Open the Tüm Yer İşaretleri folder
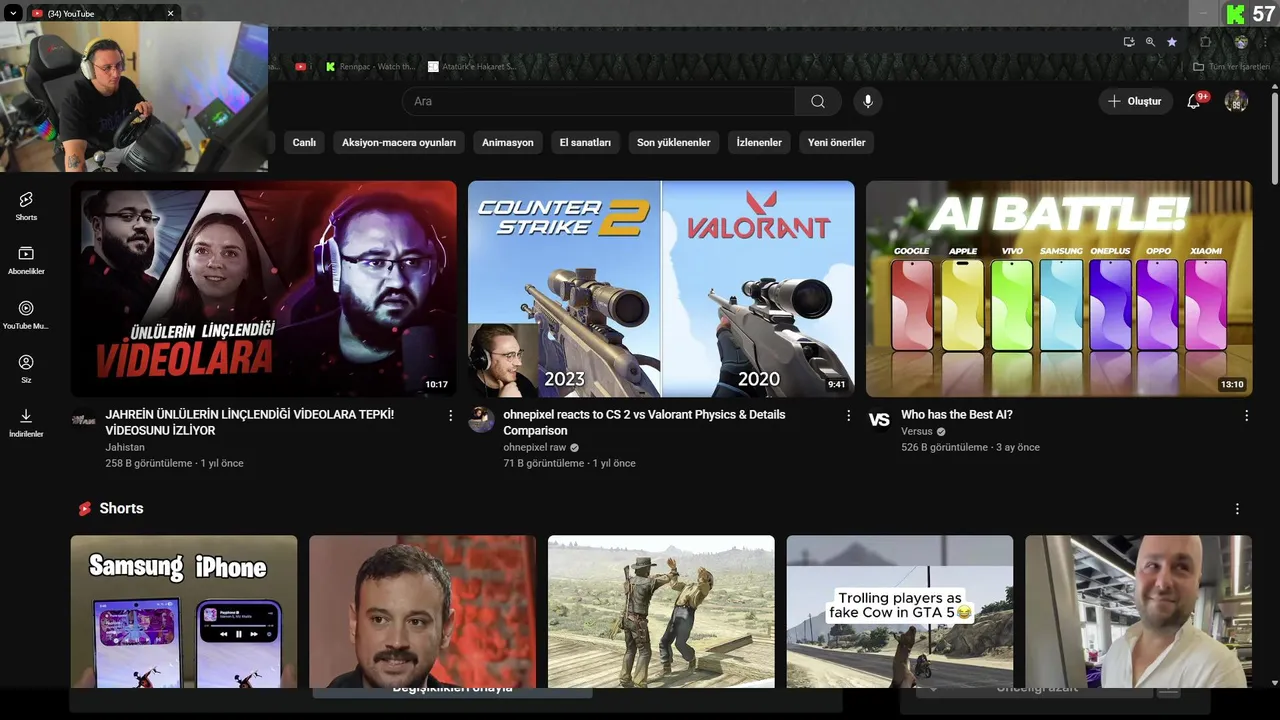Screen dimensions: 1280x720 point(1231,67)
